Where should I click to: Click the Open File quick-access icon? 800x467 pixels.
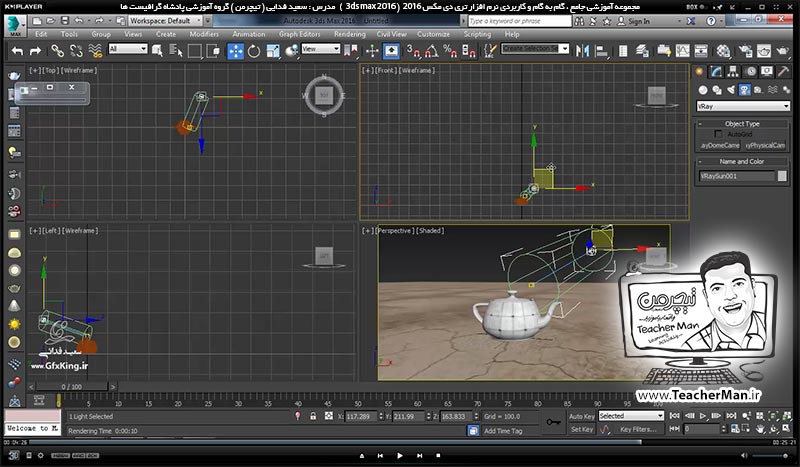pos(51,21)
